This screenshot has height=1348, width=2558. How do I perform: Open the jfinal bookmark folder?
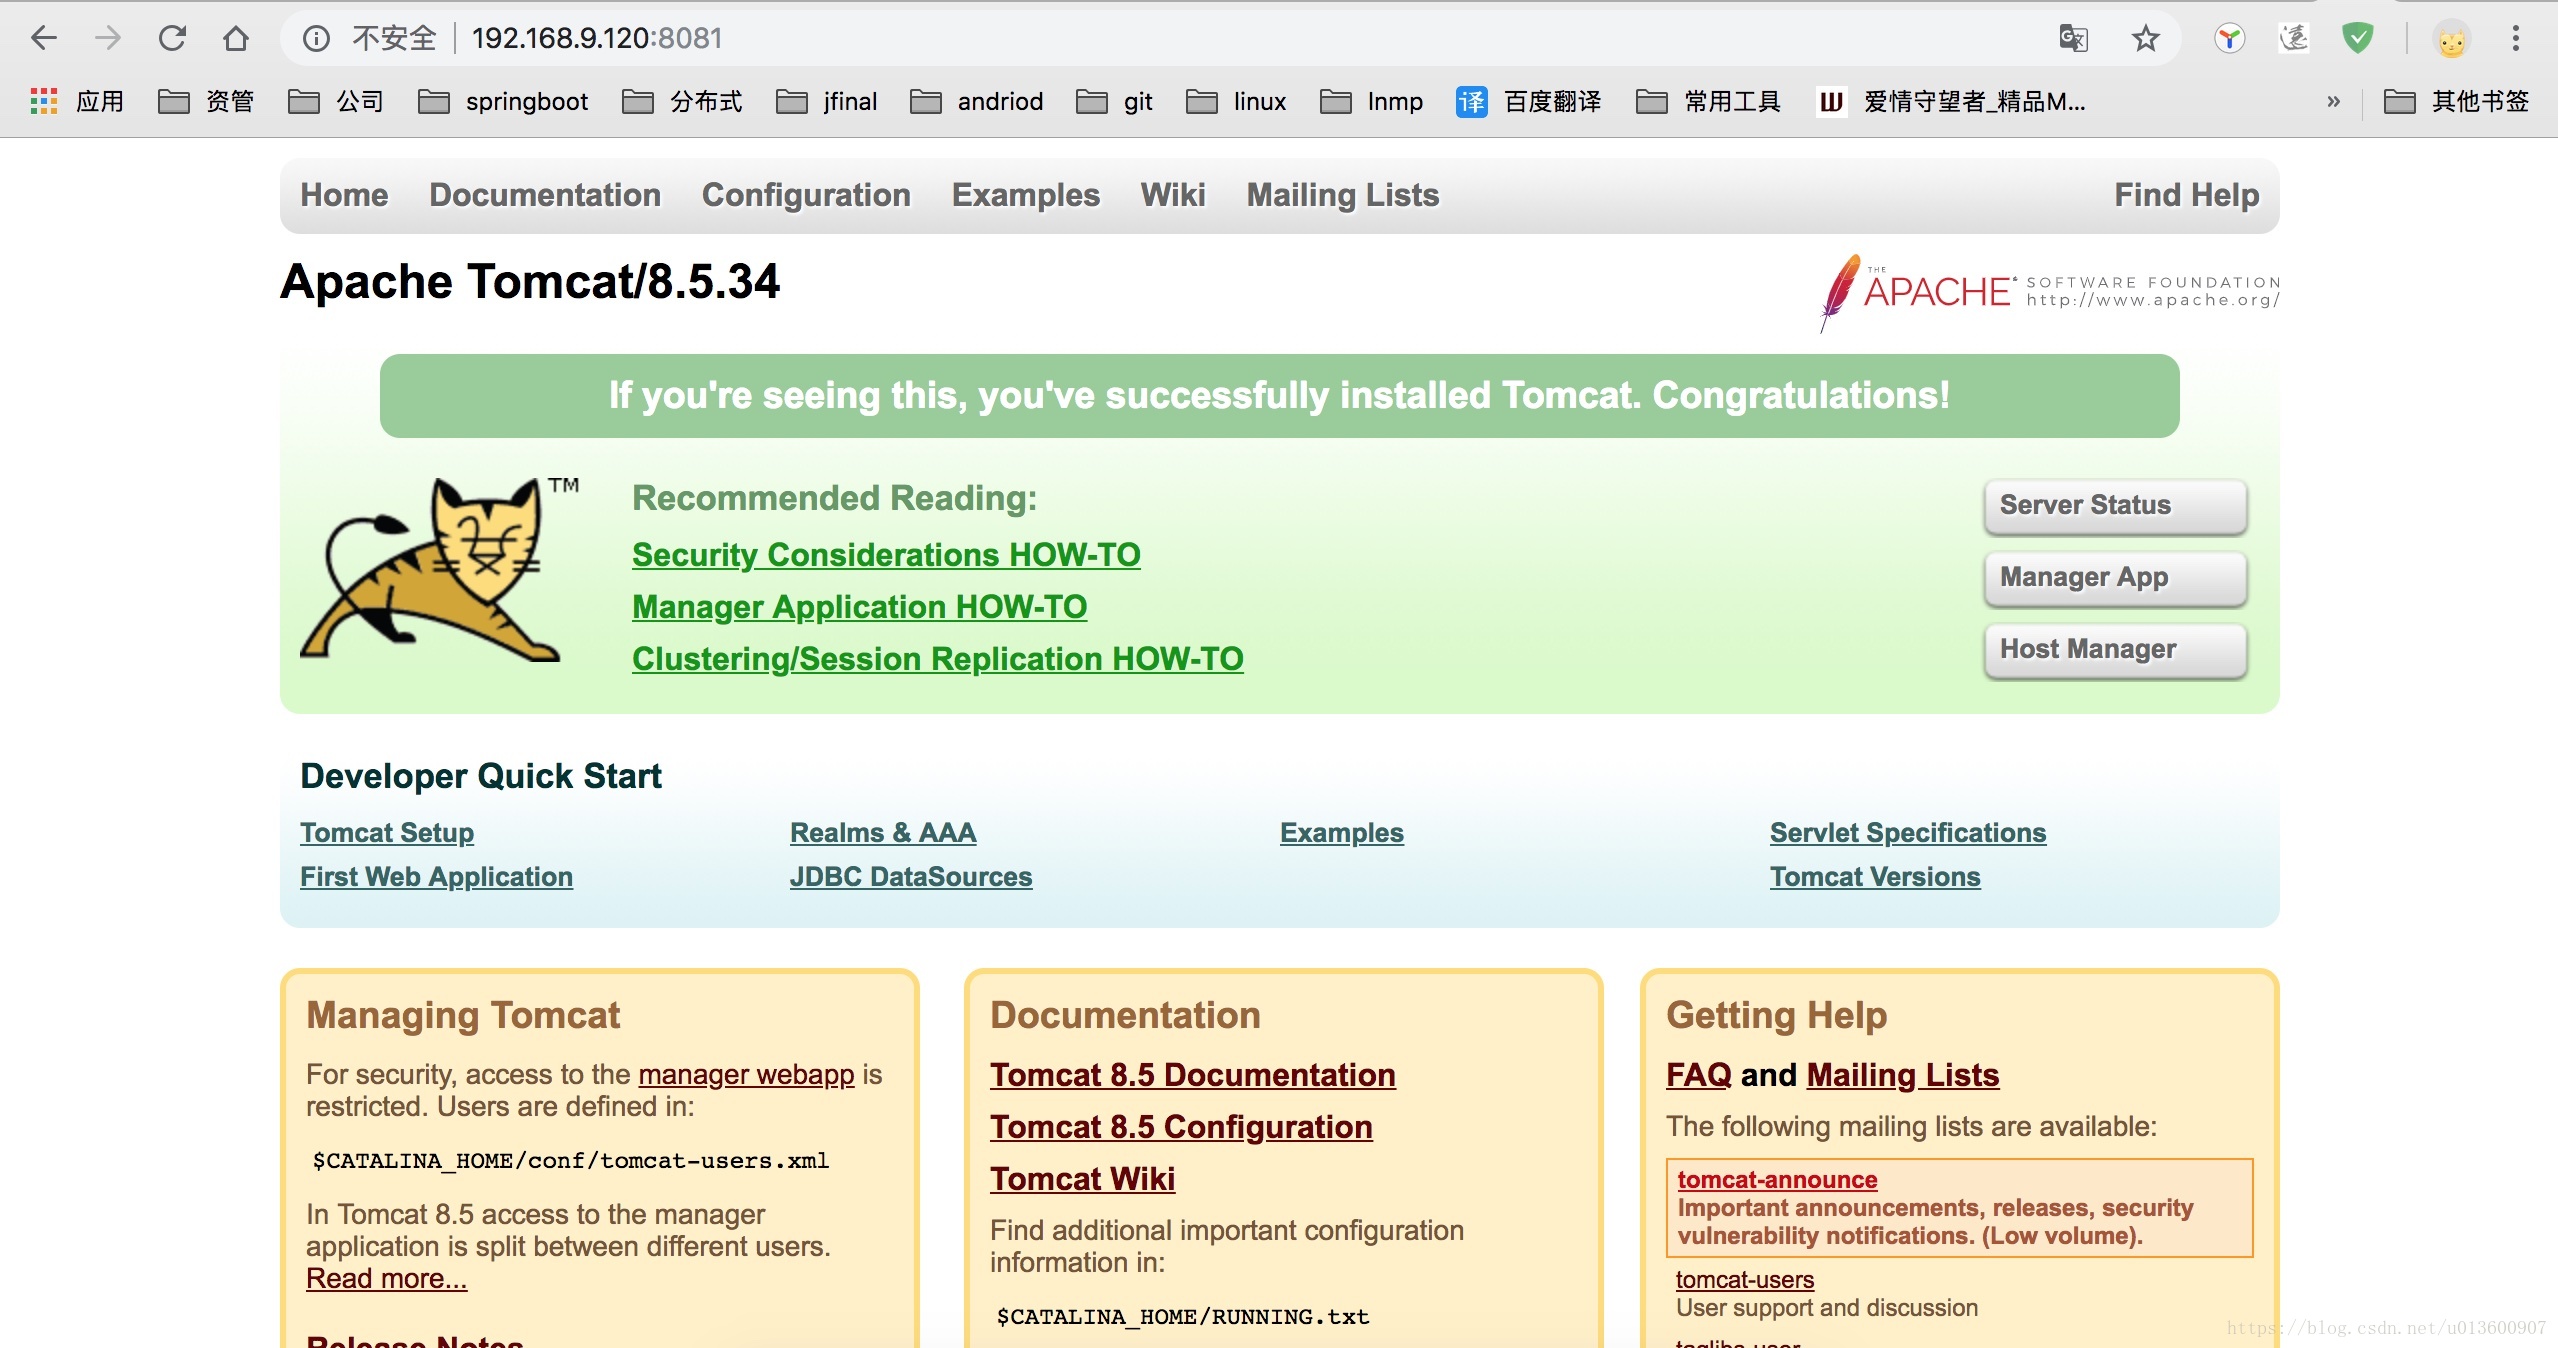tap(827, 101)
